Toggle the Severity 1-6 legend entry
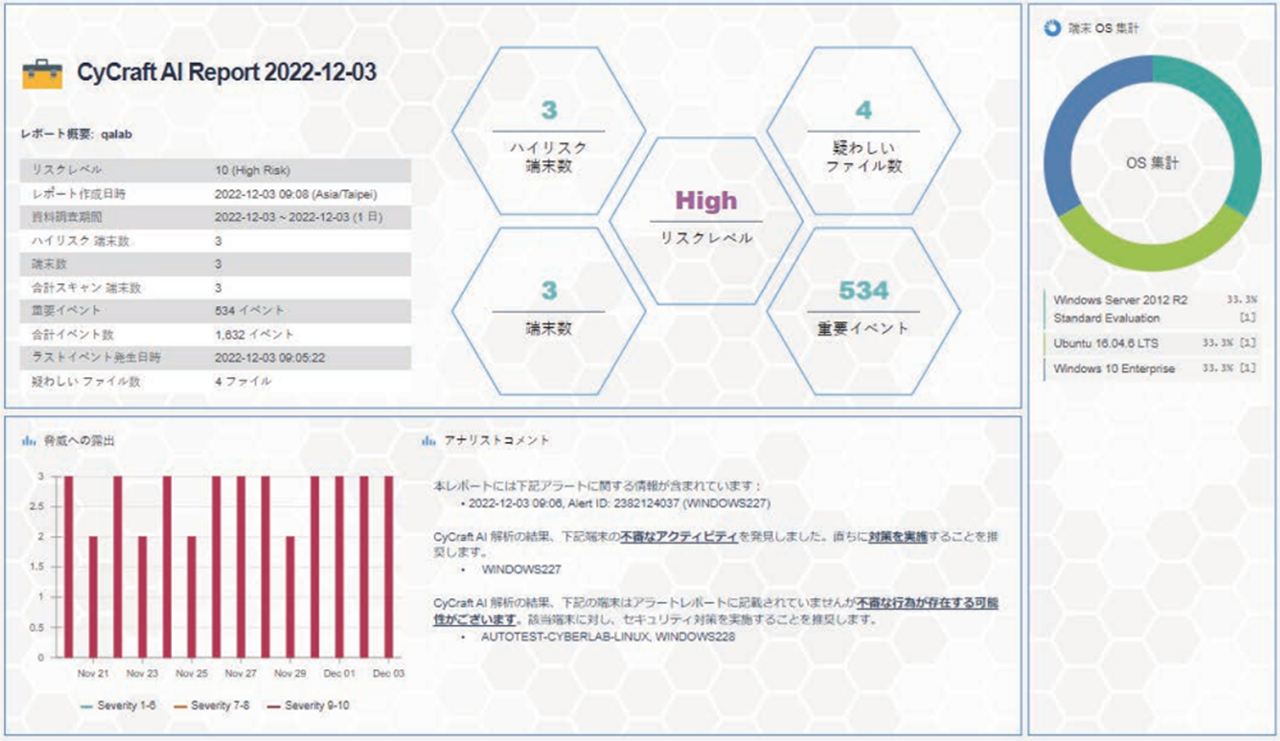Screen dimensions: 1280x741 [x=118, y=706]
